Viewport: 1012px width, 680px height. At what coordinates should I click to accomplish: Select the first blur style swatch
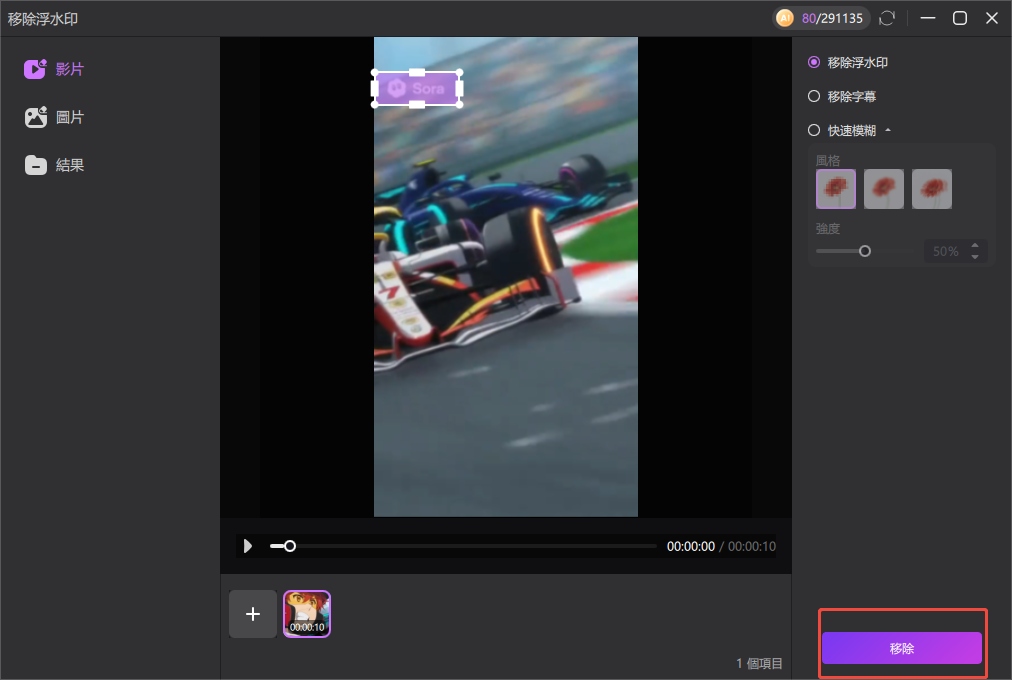click(836, 189)
